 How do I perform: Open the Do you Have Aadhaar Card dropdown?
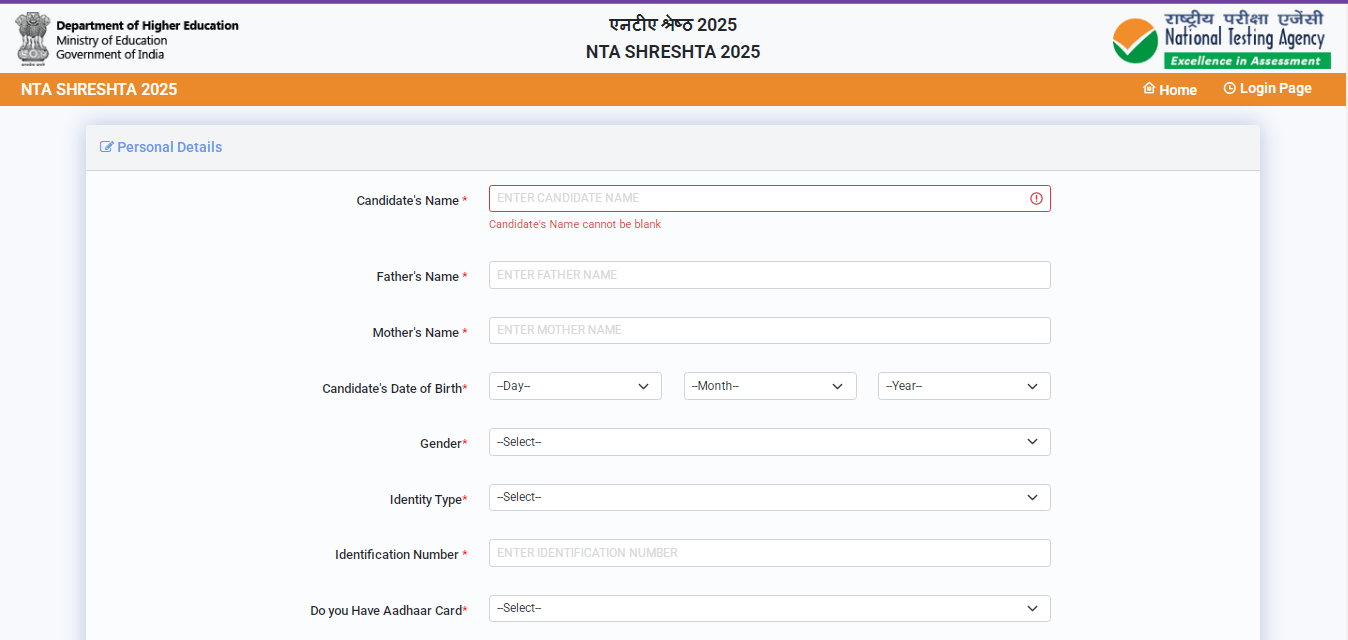tap(769, 609)
